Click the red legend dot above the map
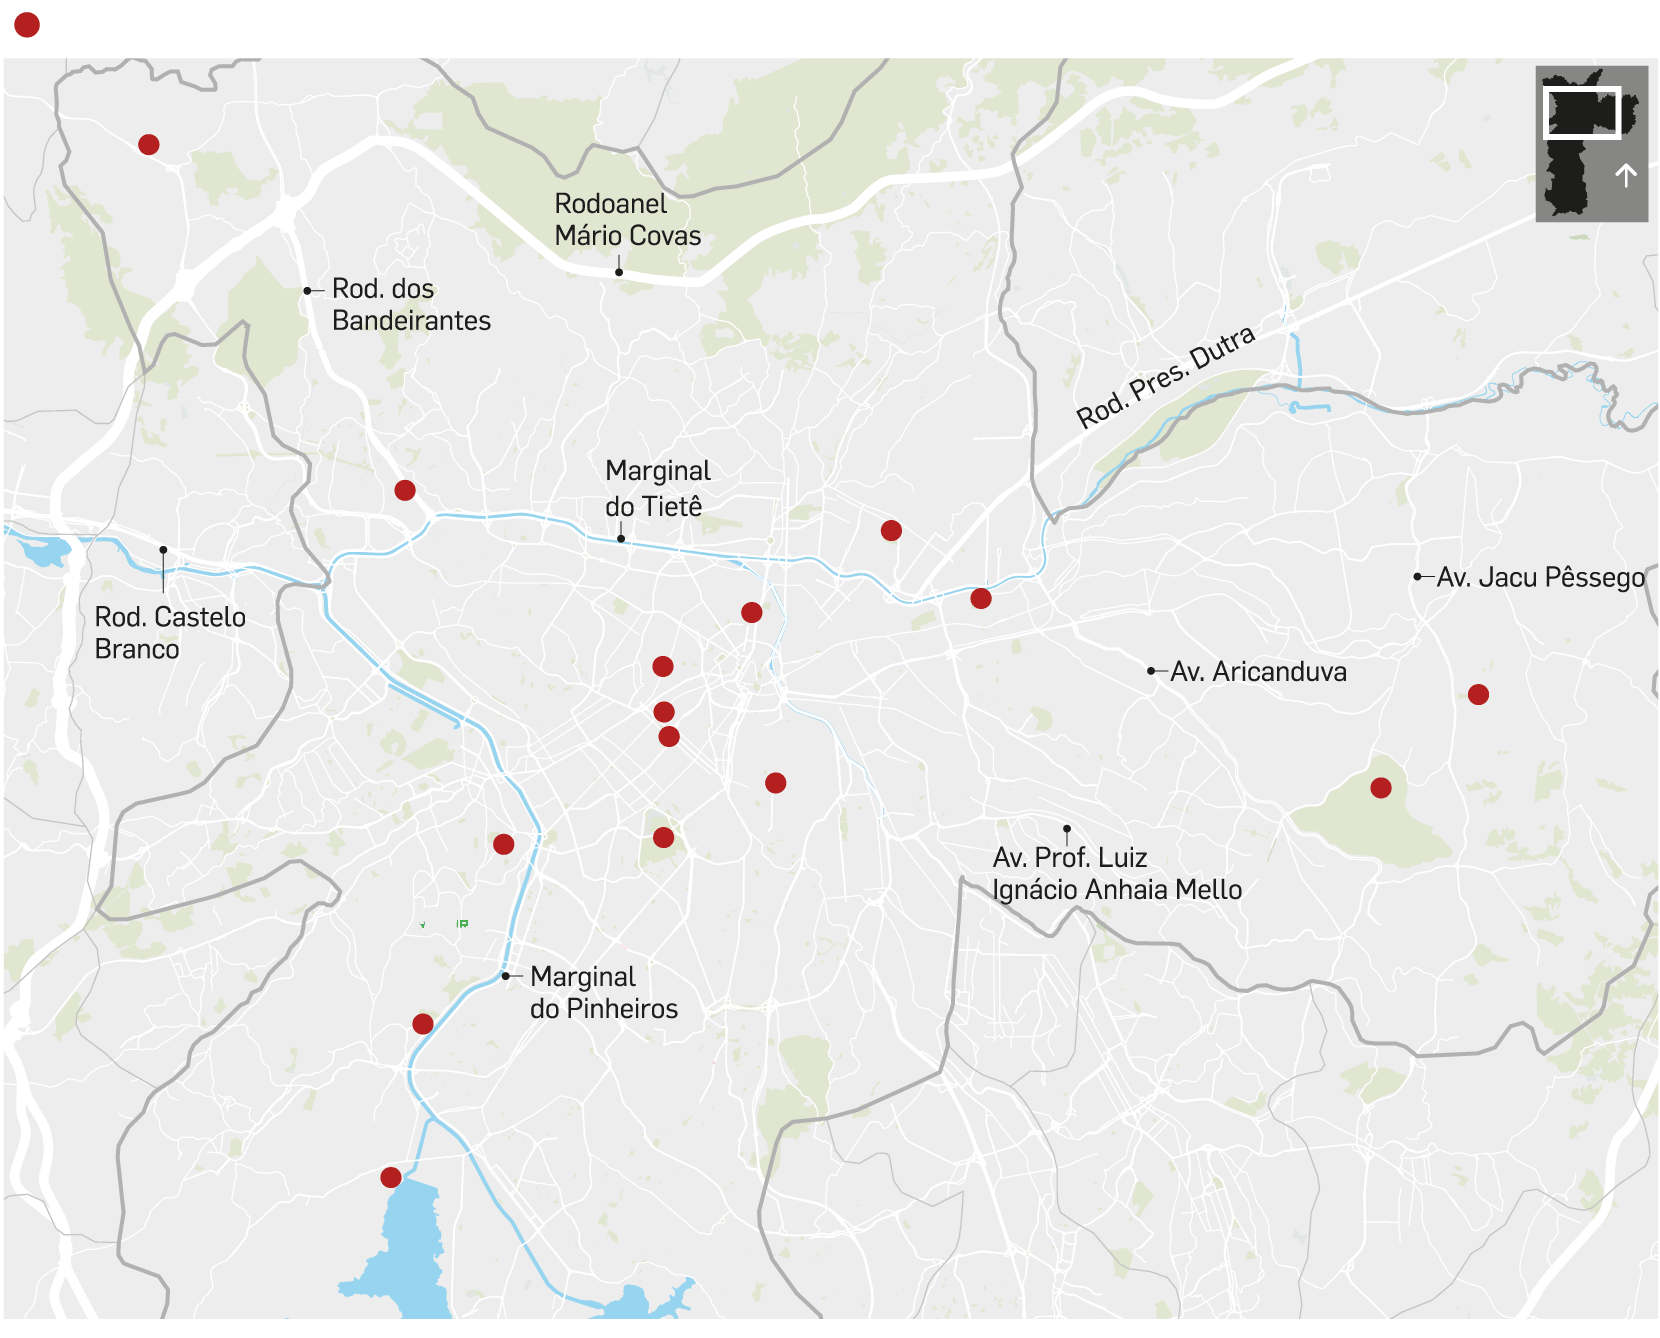This screenshot has width=1660, height=1338. [27, 25]
